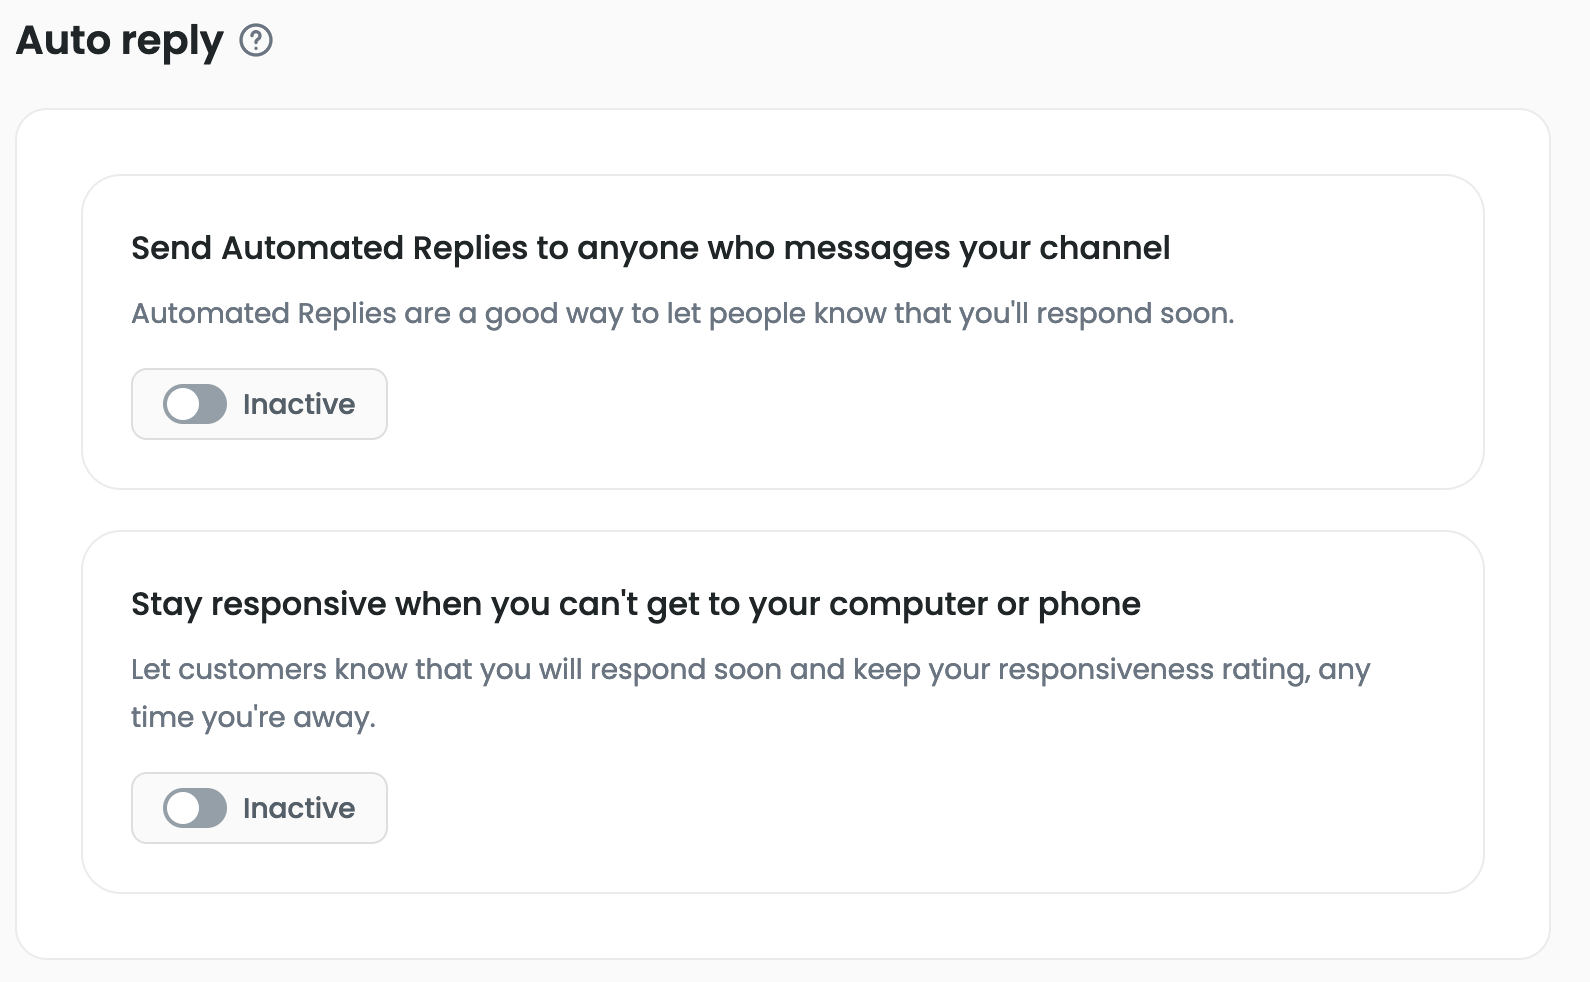Turn on the Stay responsive toggle switch
Image resolution: width=1590 pixels, height=982 pixels.
pyautogui.click(x=195, y=808)
